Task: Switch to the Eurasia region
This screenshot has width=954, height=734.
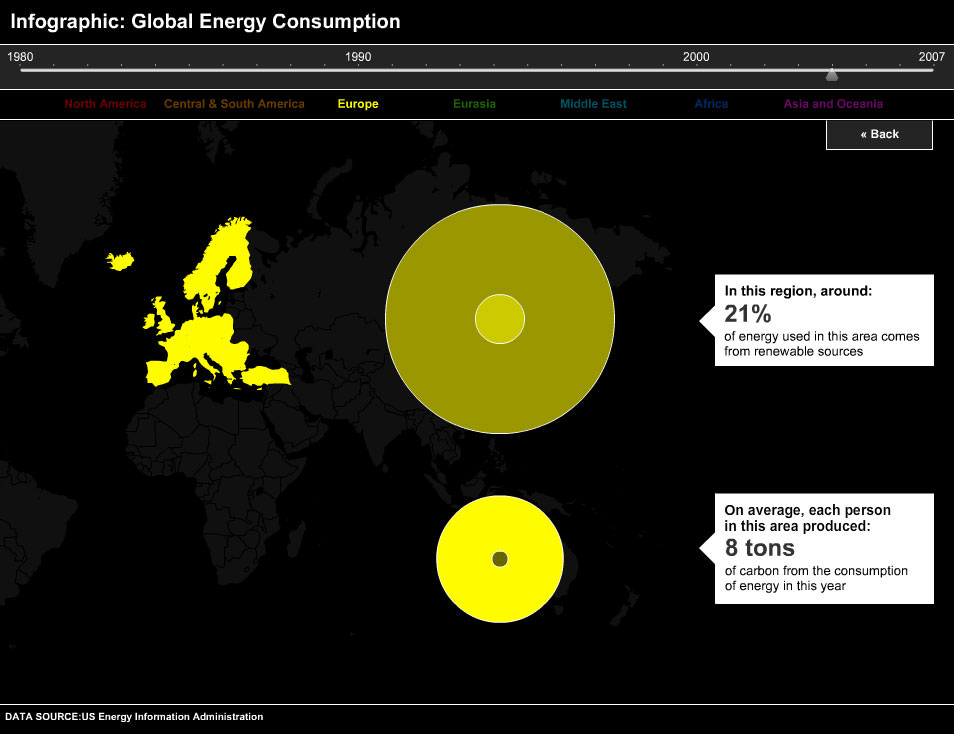Action: click(474, 104)
